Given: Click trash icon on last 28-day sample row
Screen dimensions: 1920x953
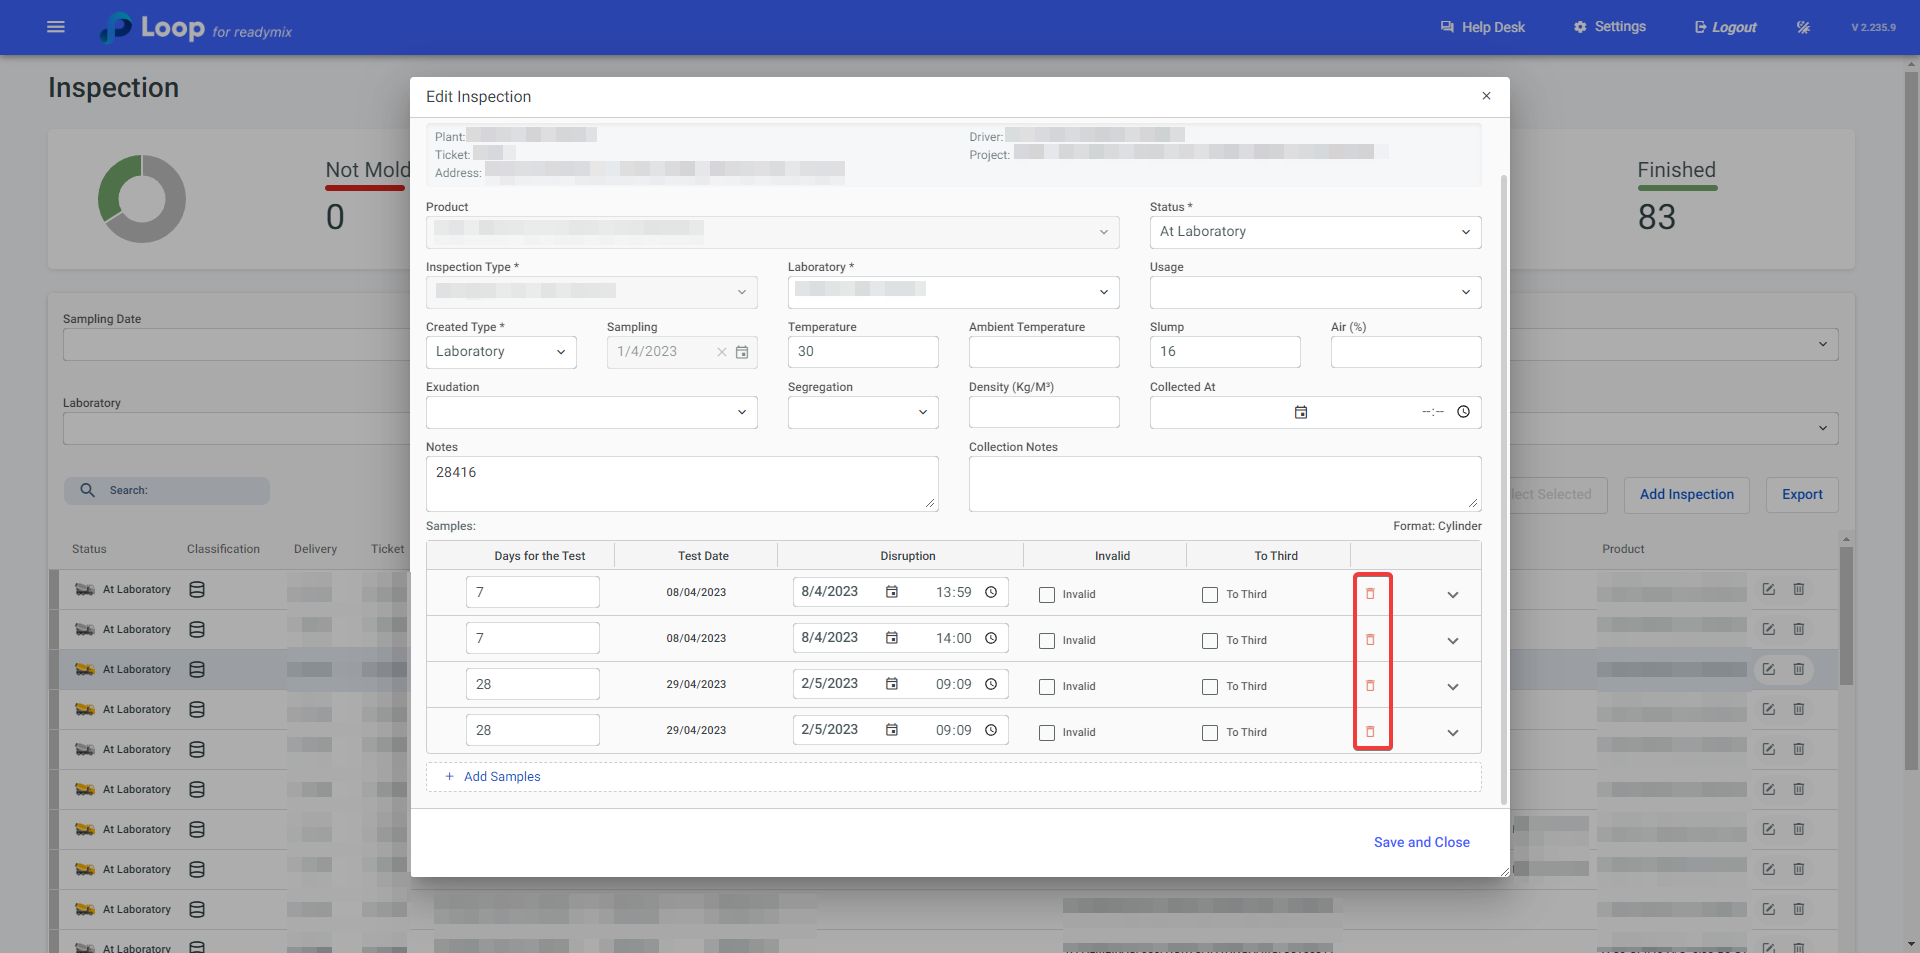Looking at the screenshot, I should click(x=1370, y=732).
